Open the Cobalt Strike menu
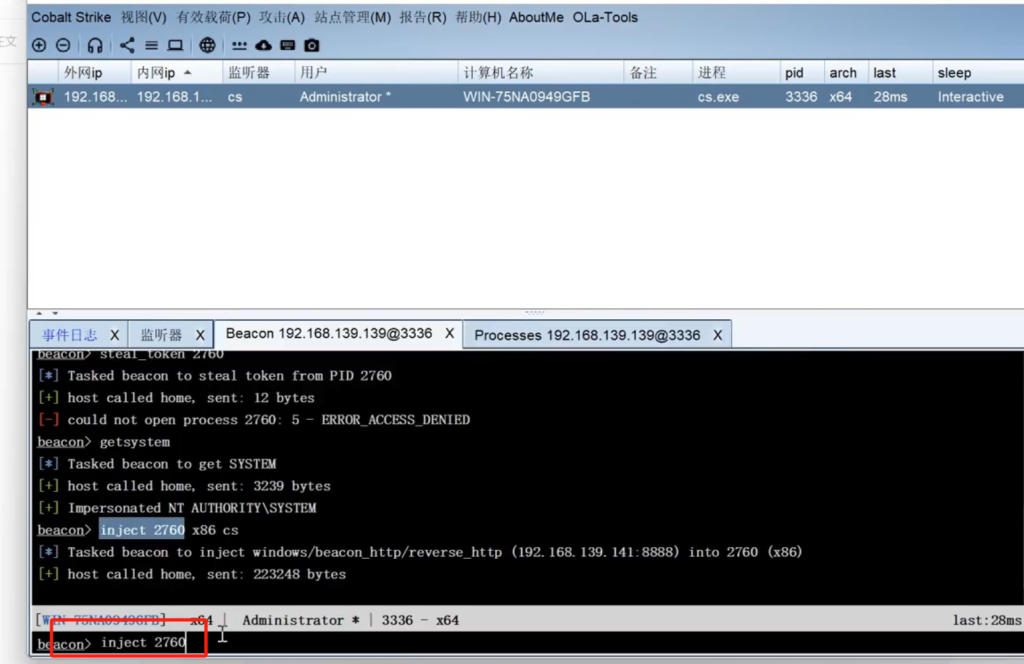The image size is (1024, 664). tap(71, 18)
